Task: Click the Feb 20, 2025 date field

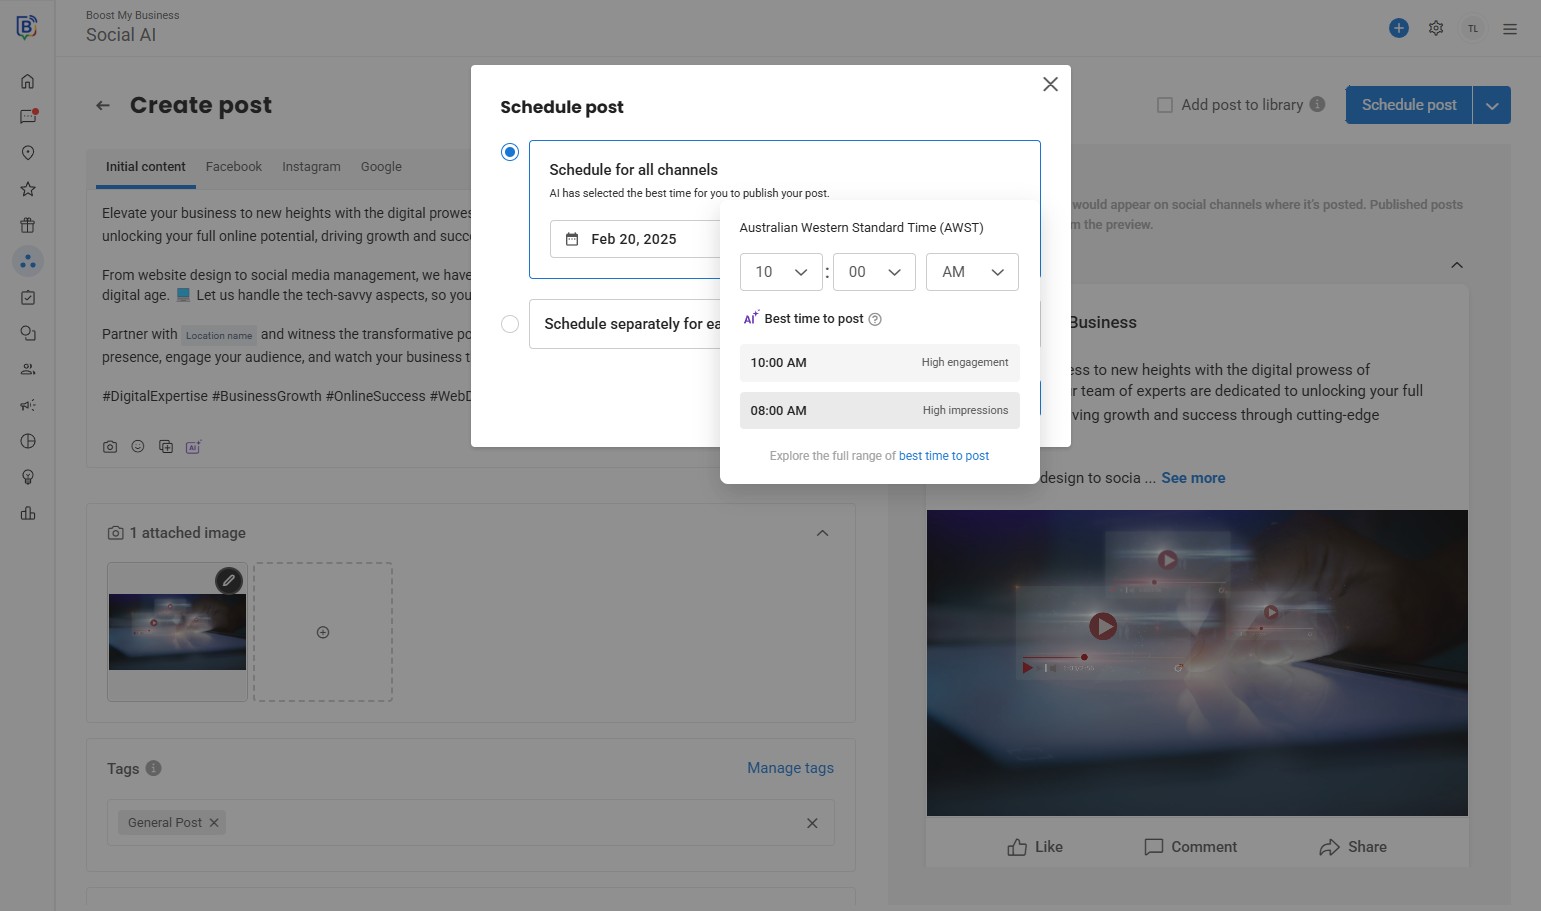Action: 634,239
